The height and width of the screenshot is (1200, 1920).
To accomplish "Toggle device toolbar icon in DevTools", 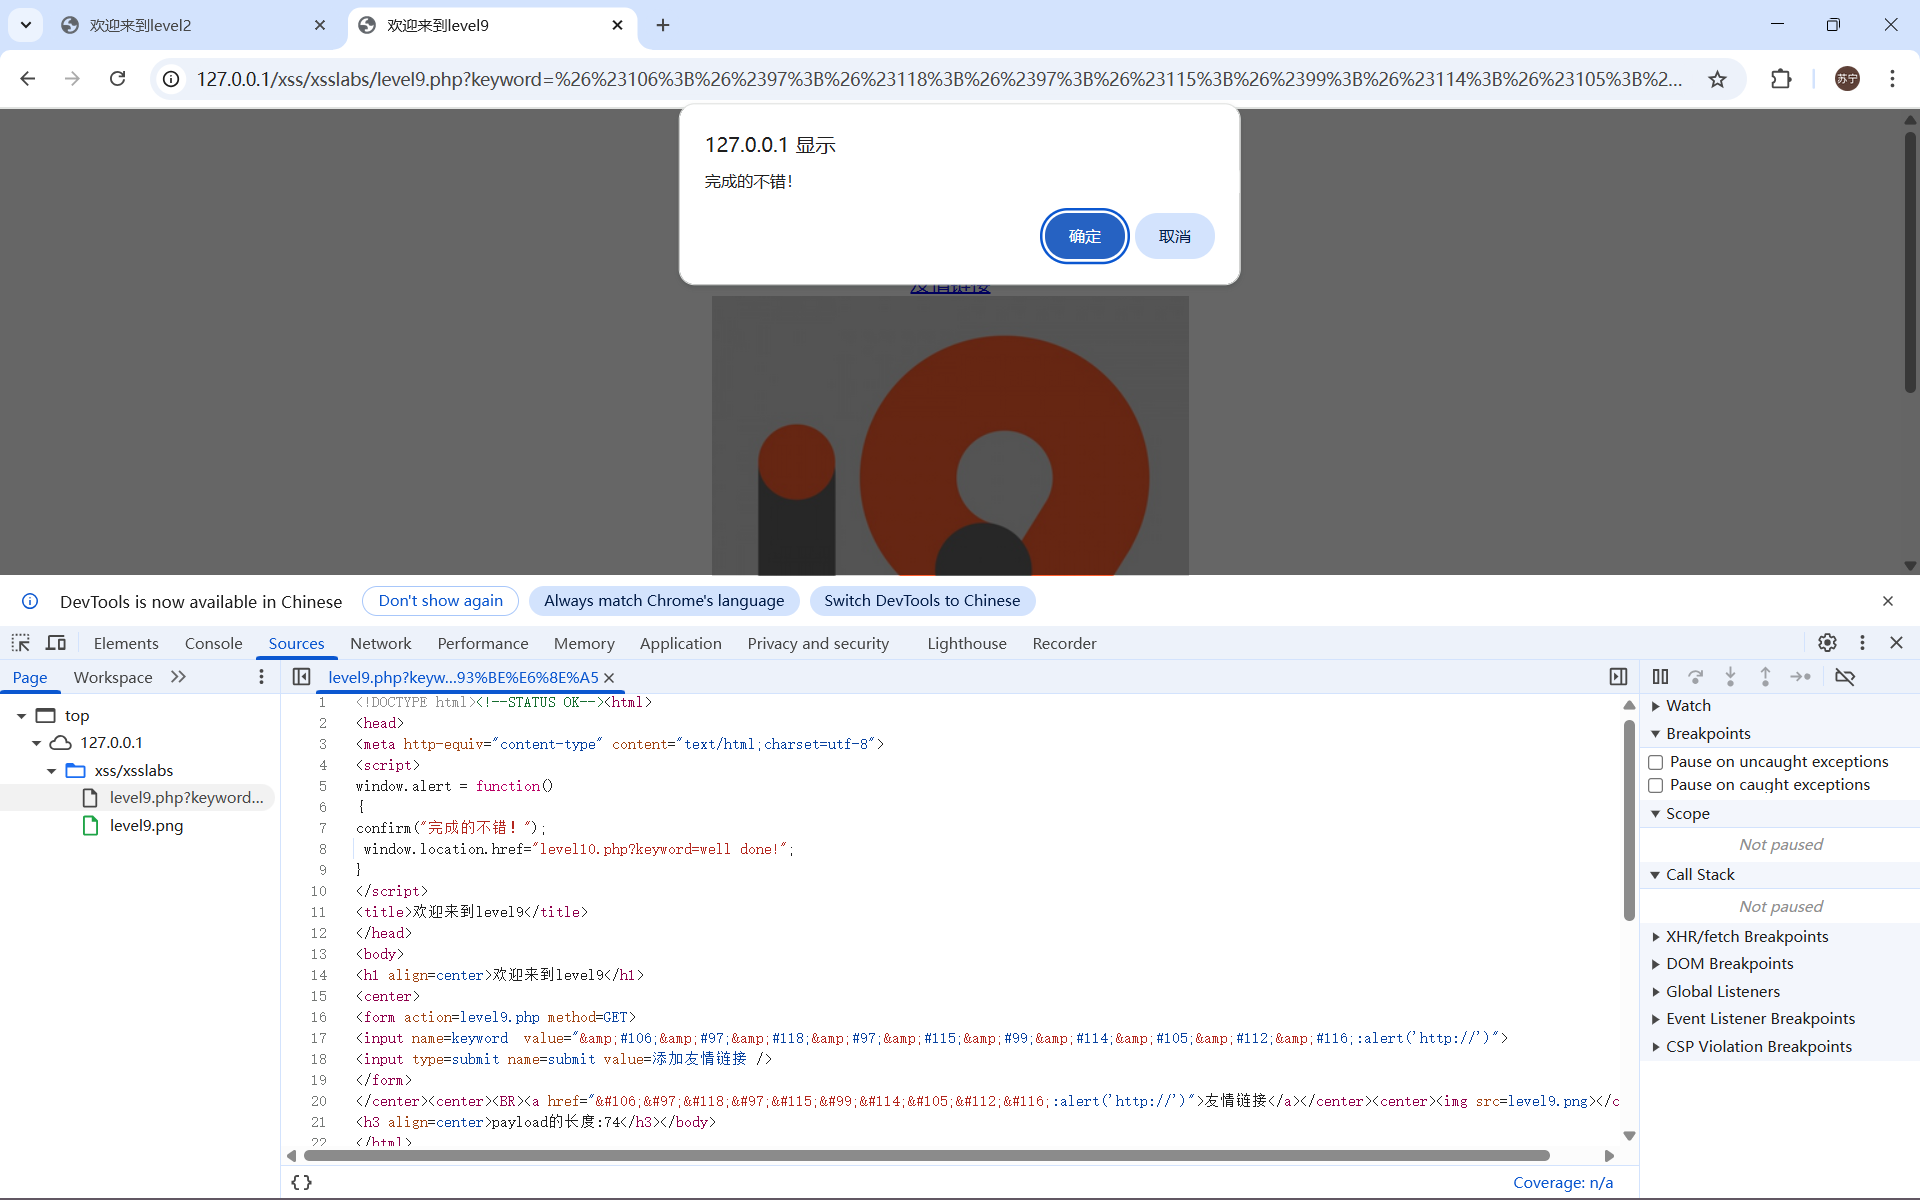I will click(x=56, y=643).
